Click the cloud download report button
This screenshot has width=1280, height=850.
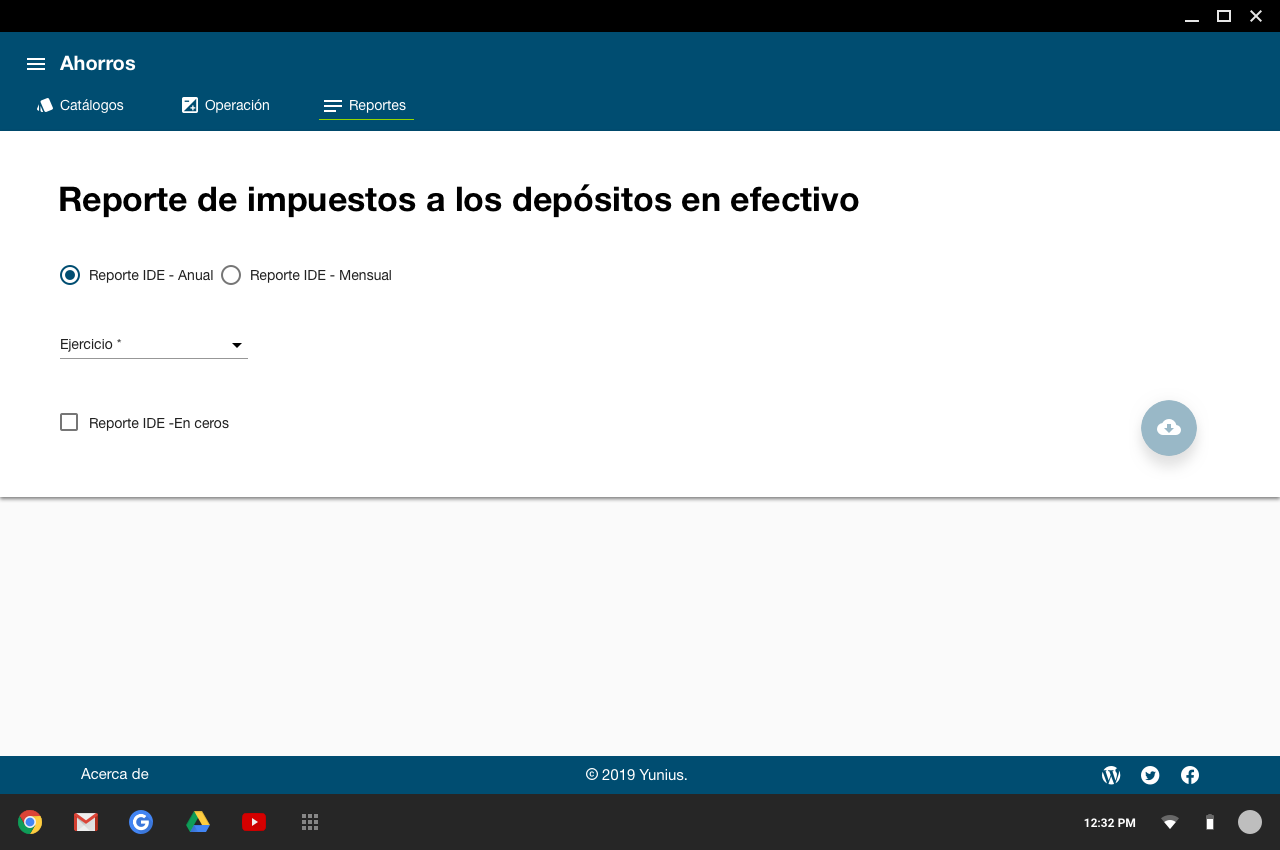click(1168, 428)
